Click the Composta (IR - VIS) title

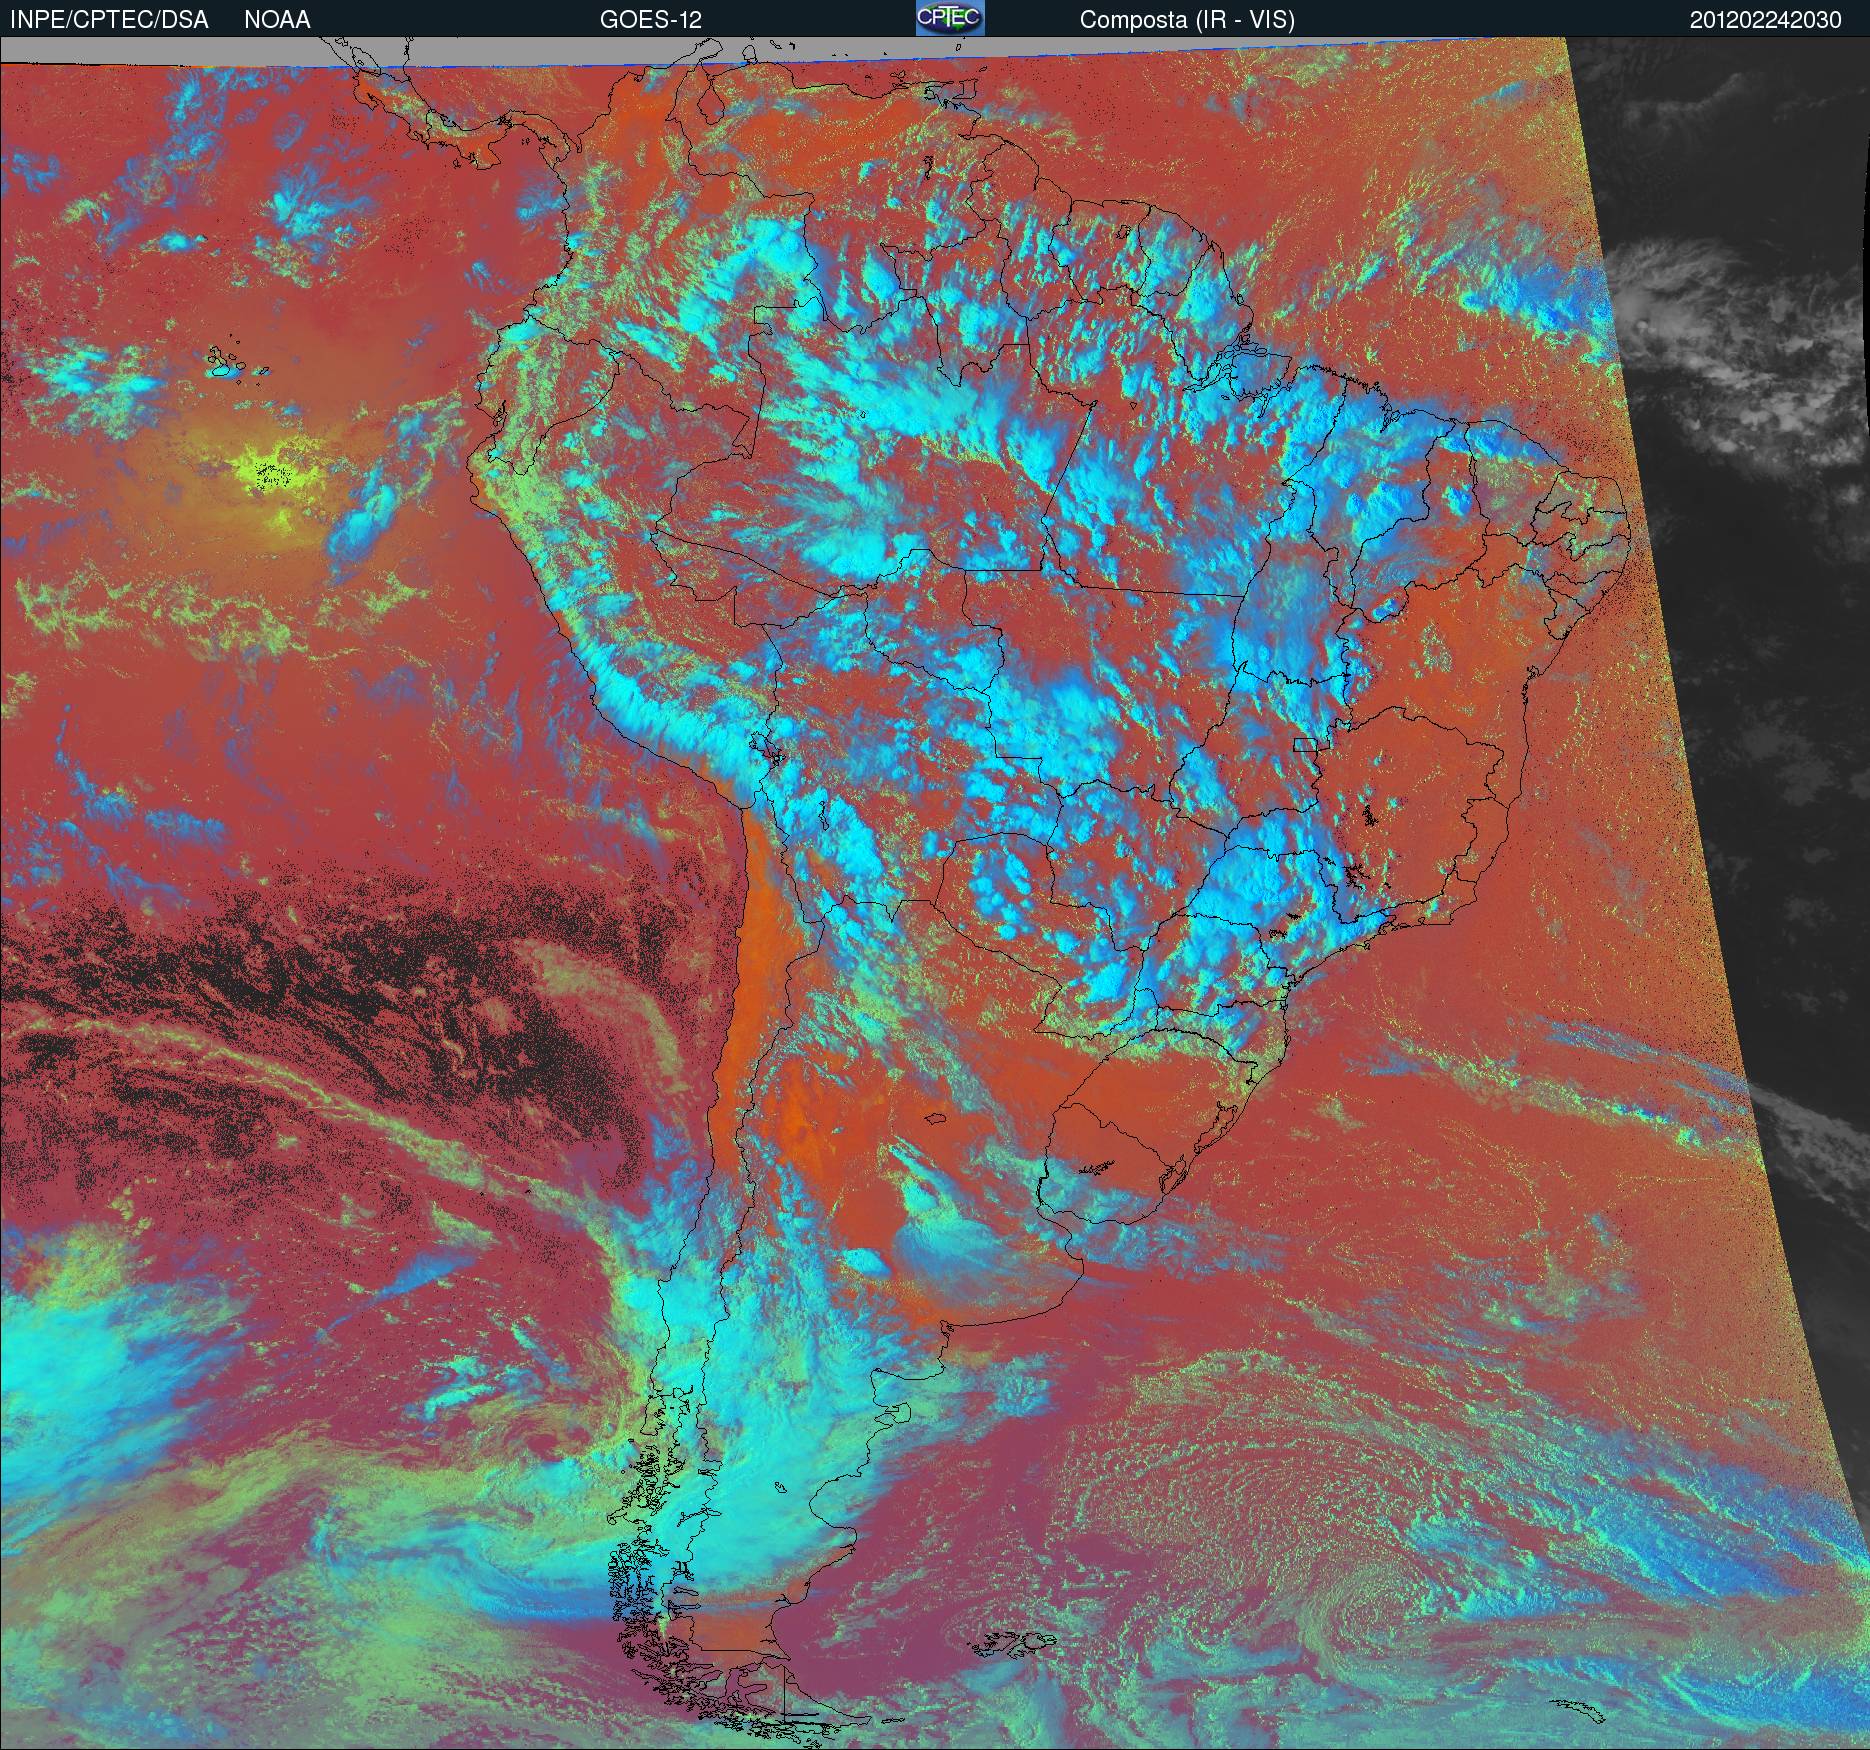(1187, 20)
